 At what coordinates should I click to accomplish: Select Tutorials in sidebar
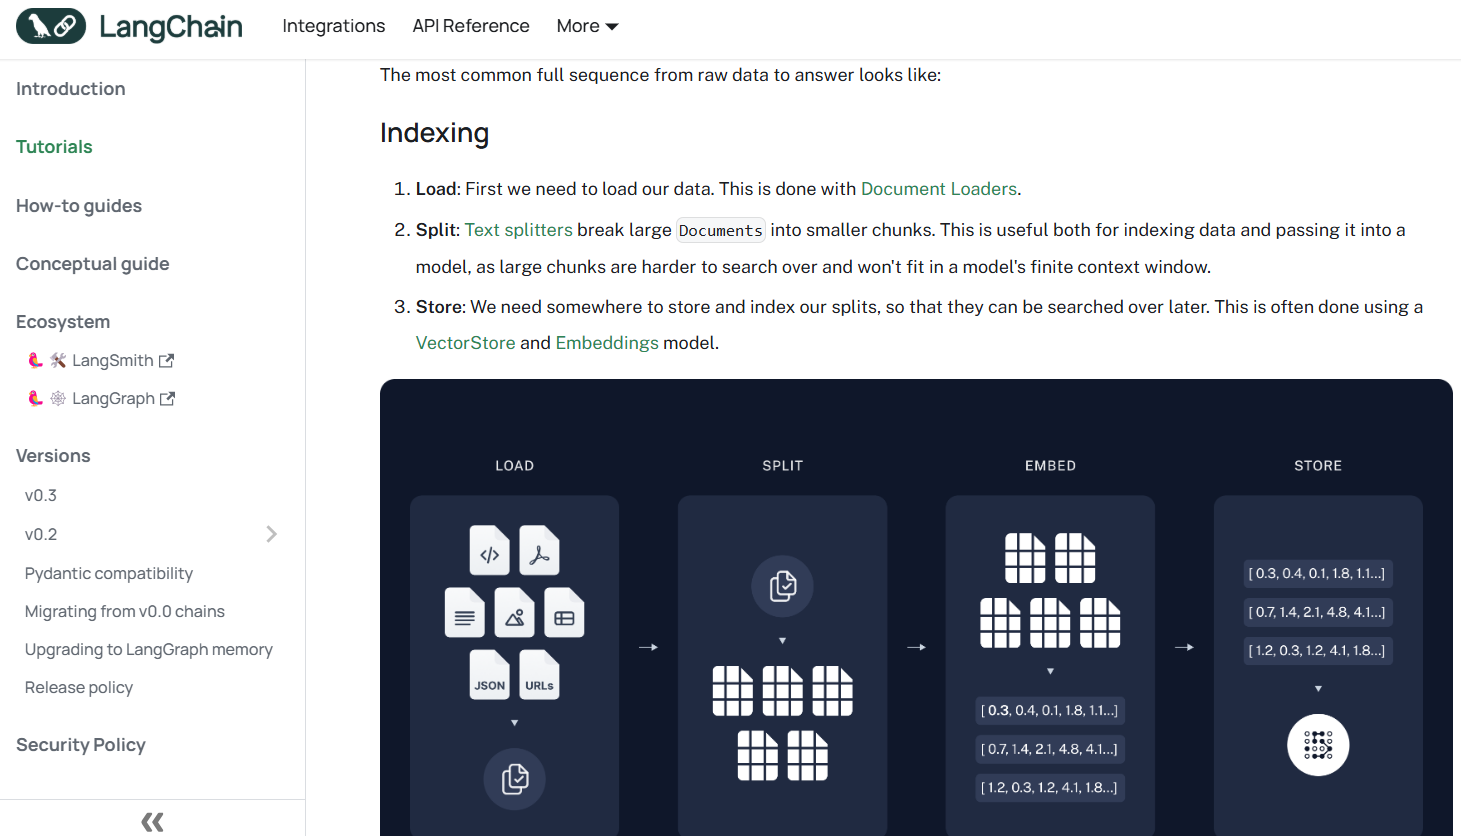click(x=54, y=147)
